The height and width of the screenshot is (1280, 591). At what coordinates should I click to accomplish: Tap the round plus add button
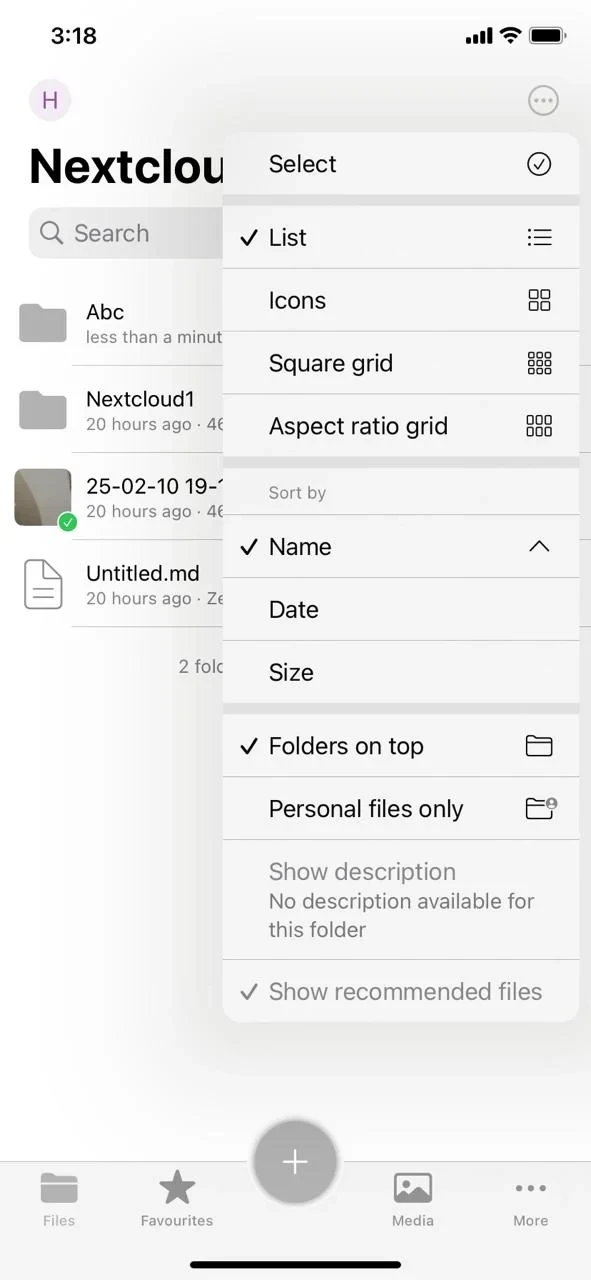click(295, 1161)
